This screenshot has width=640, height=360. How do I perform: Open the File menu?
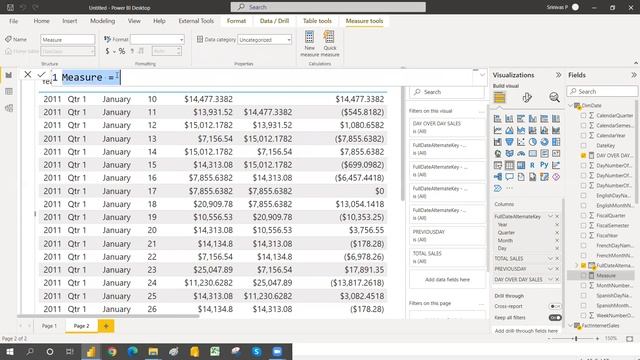13,21
